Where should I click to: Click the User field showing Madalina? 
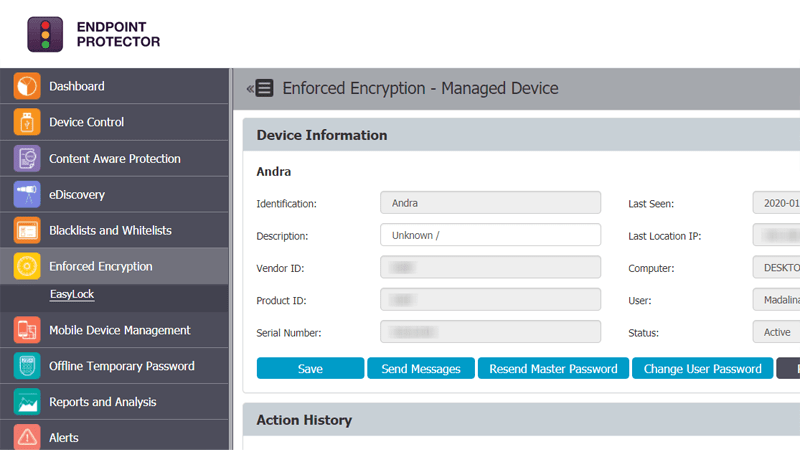(x=777, y=299)
